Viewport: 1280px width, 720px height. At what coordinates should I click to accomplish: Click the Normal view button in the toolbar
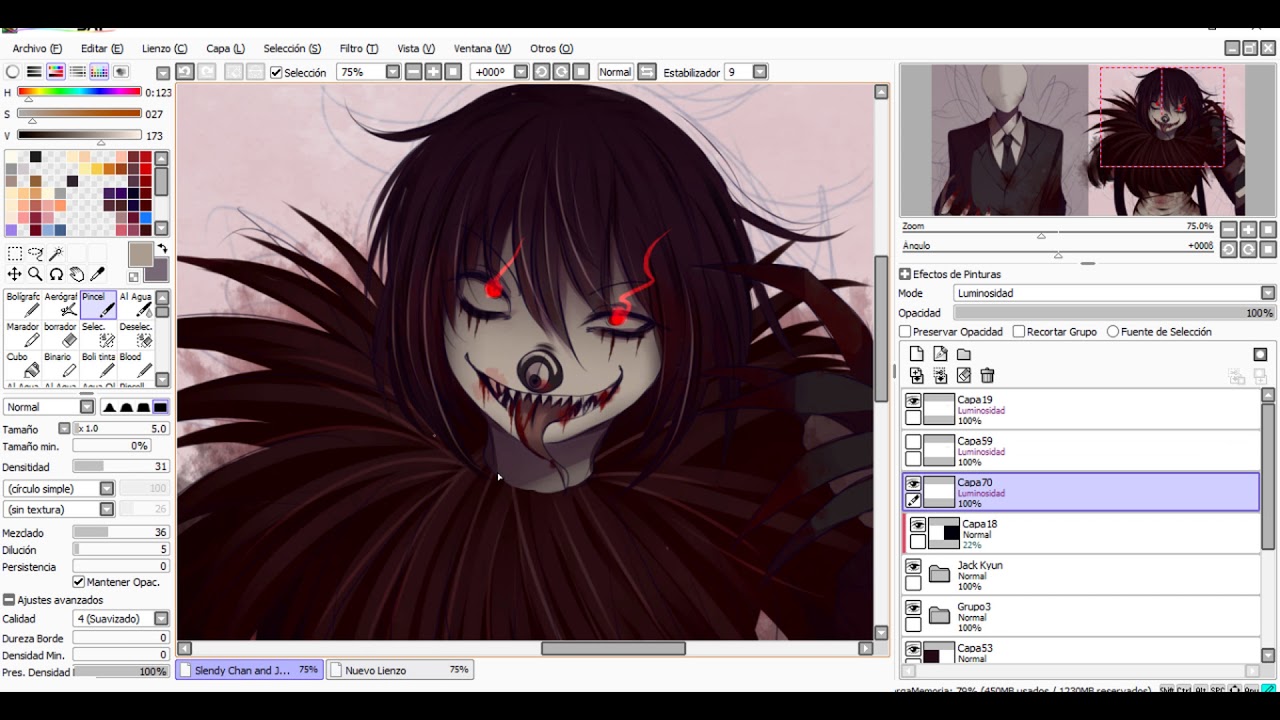615,72
